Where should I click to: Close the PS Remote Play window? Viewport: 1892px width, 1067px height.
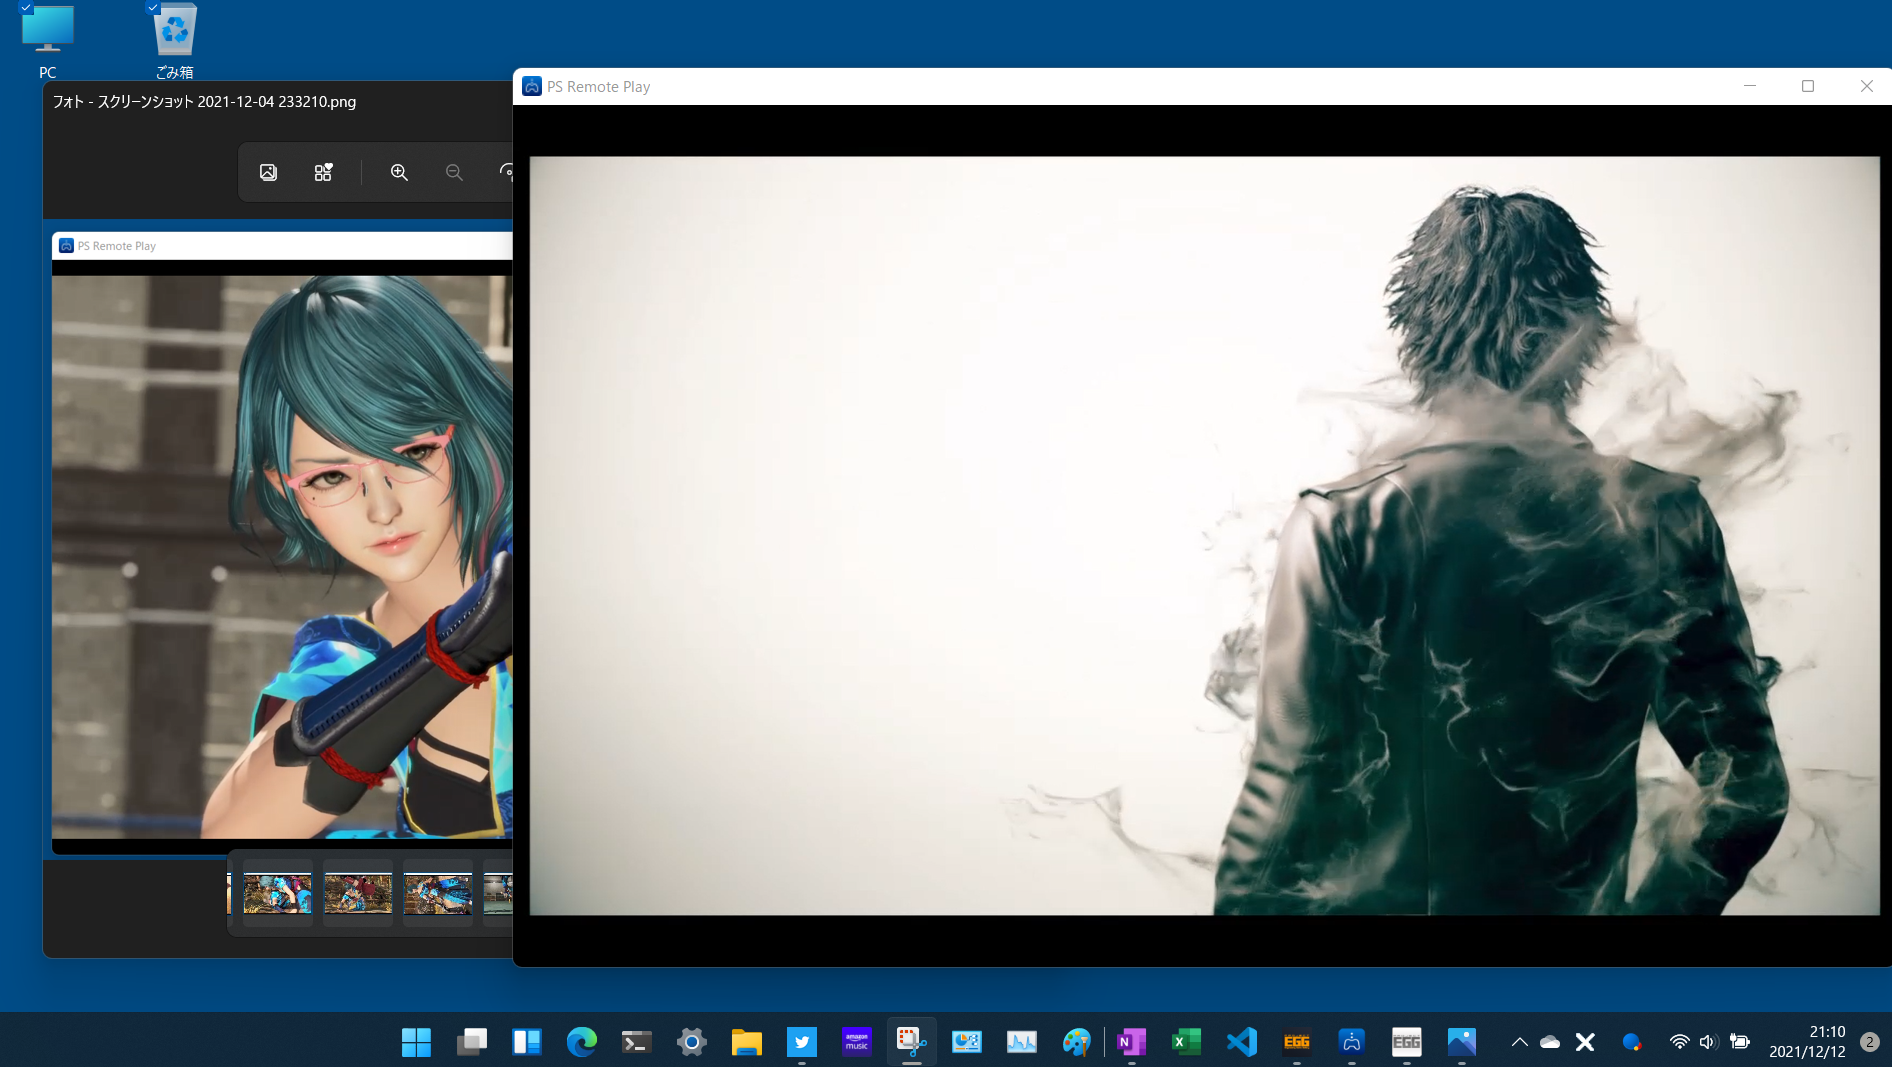point(1866,86)
